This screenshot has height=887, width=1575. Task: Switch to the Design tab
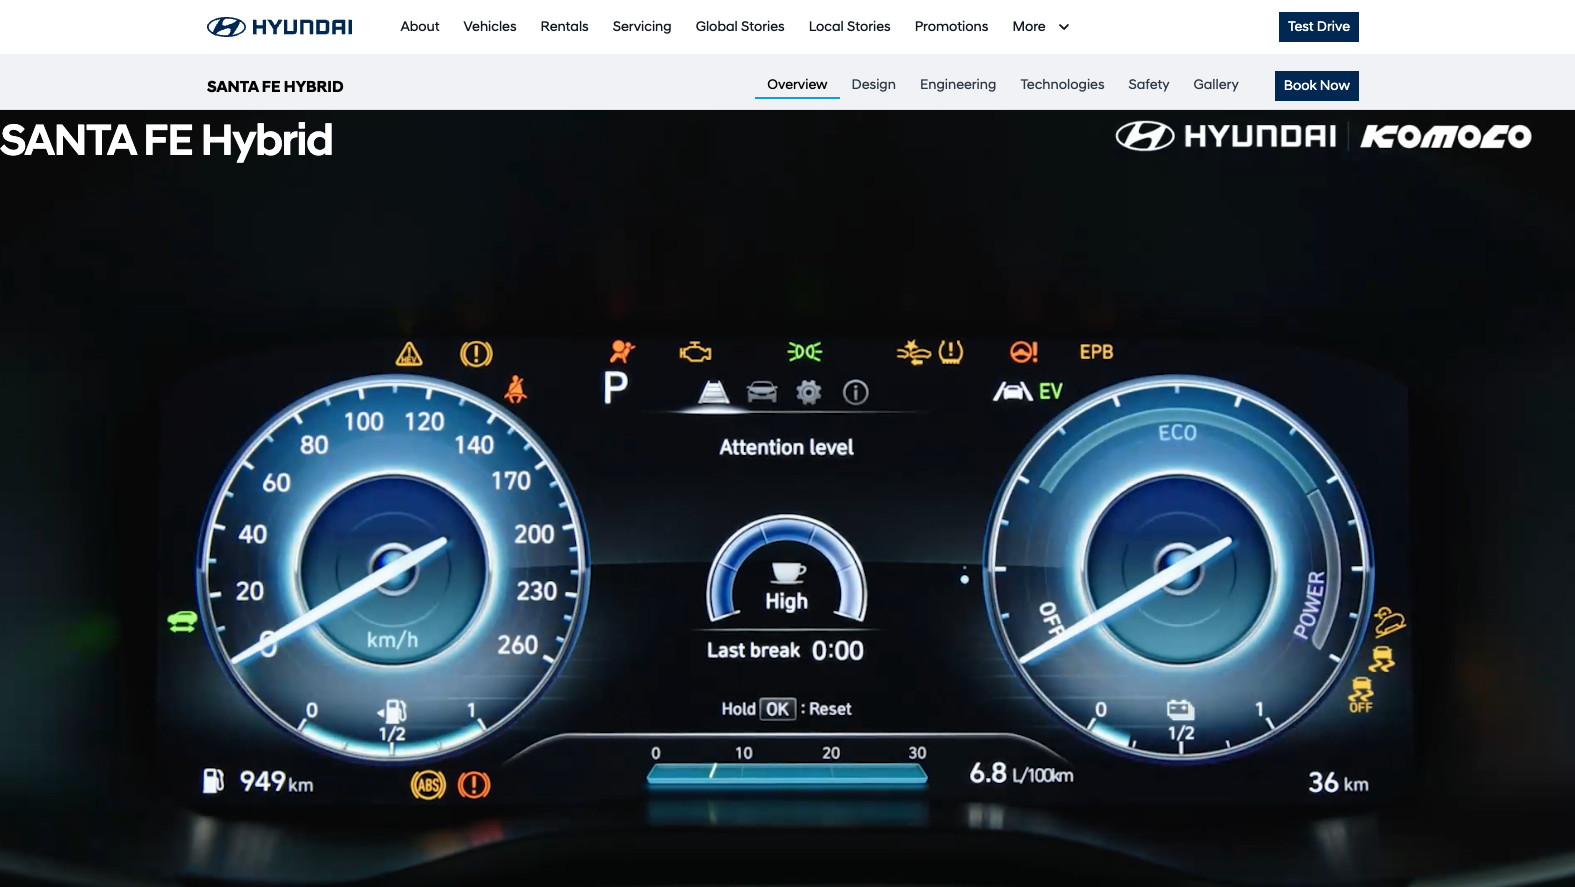click(873, 85)
